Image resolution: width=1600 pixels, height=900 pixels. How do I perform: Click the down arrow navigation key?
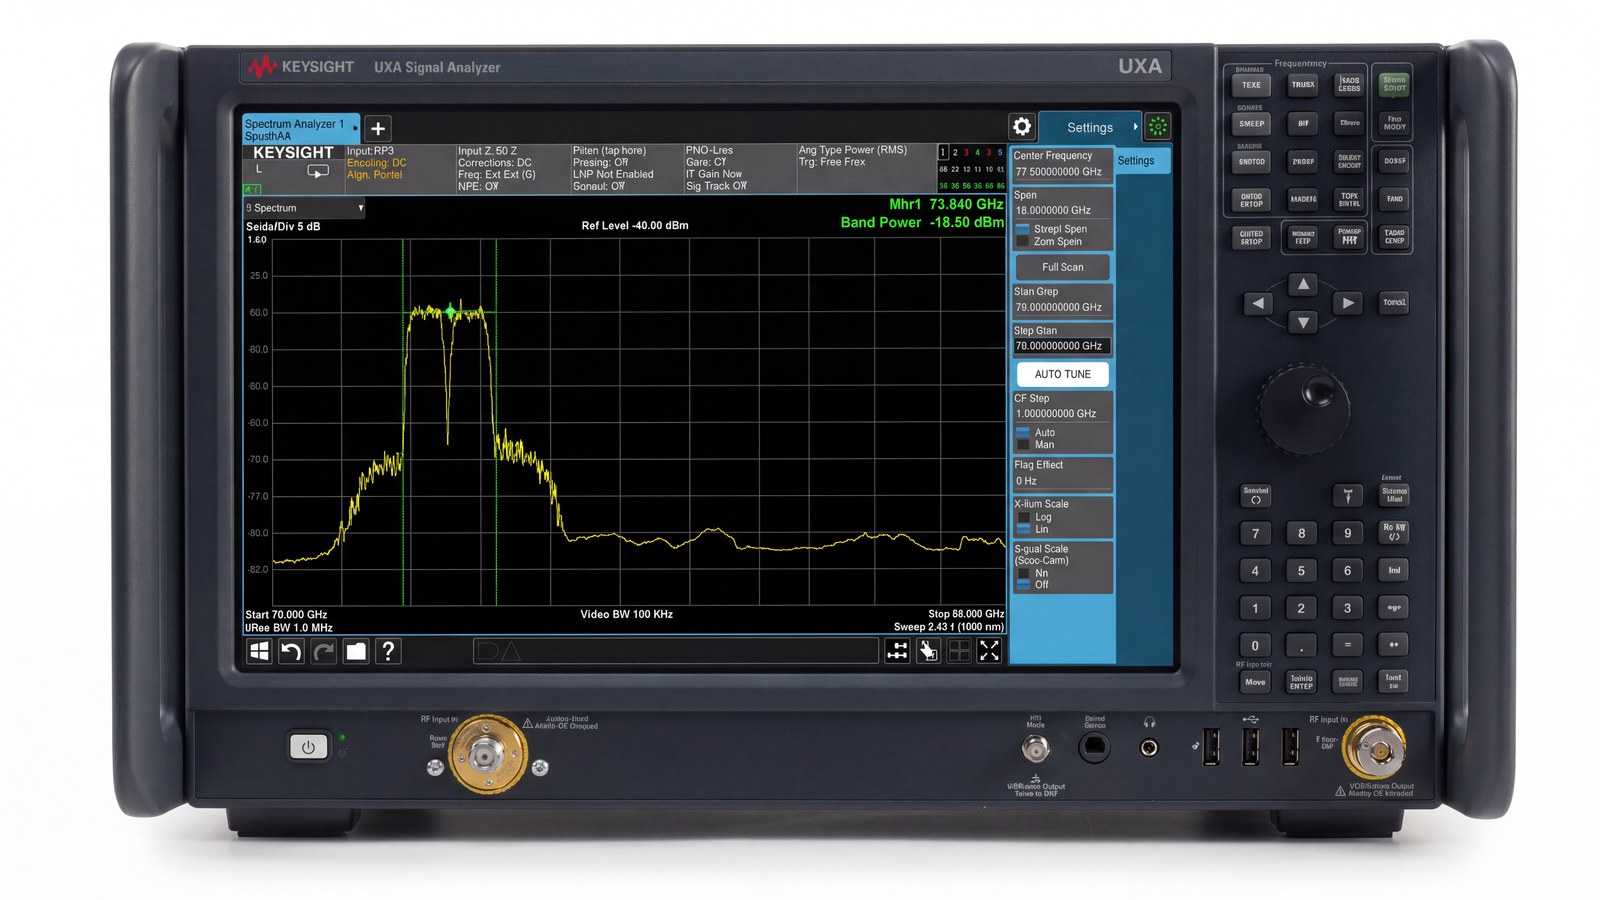click(x=1303, y=322)
